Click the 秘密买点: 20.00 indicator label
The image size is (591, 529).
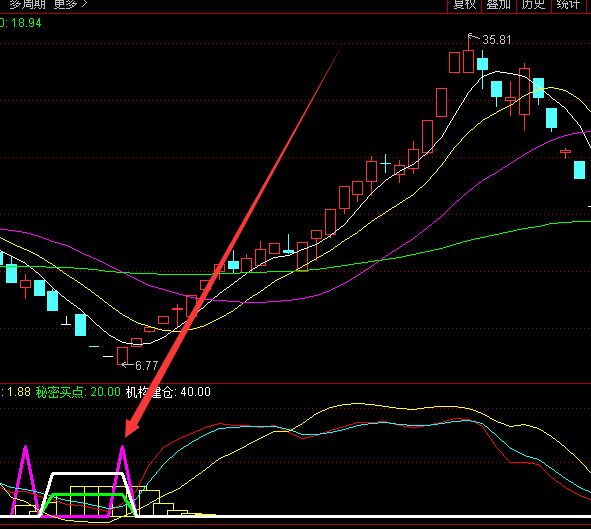click(x=78, y=392)
